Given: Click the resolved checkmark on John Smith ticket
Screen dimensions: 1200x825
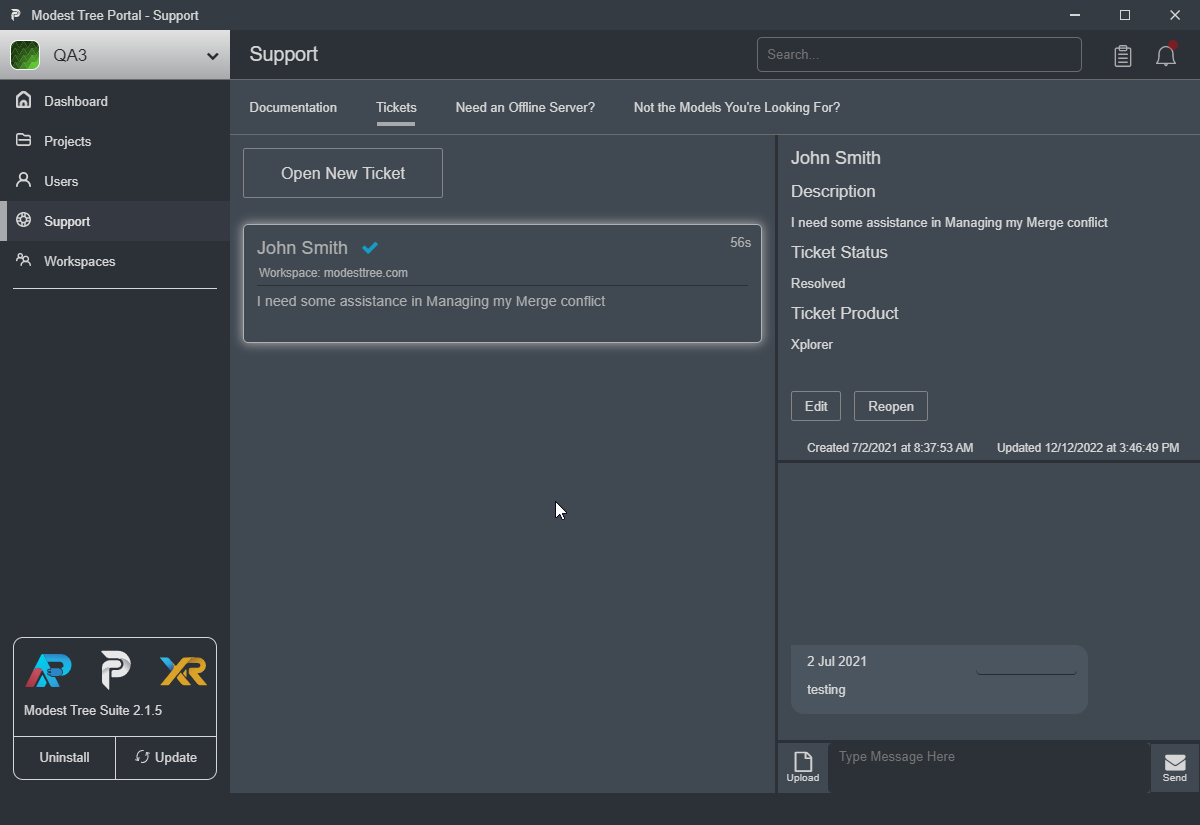Looking at the screenshot, I should (370, 248).
